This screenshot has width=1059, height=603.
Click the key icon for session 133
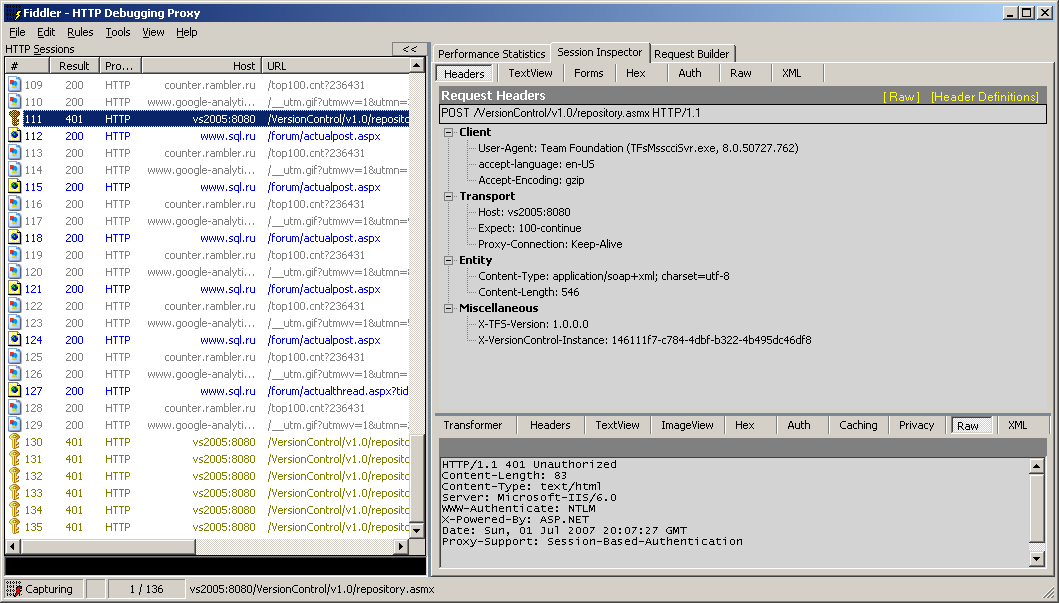tap(14, 493)
